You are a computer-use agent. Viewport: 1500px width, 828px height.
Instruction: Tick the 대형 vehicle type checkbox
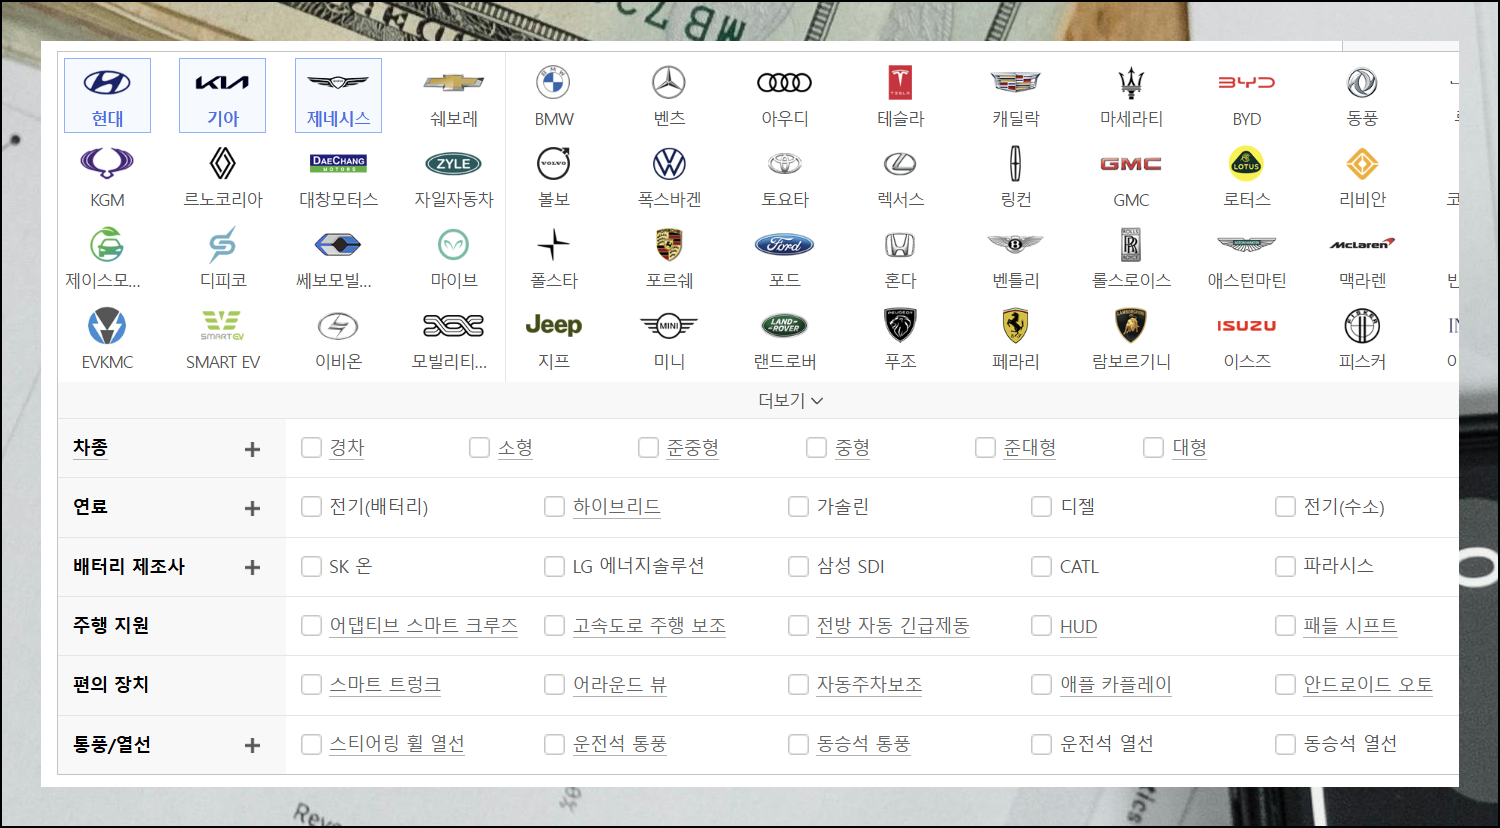click(1153, 448)
